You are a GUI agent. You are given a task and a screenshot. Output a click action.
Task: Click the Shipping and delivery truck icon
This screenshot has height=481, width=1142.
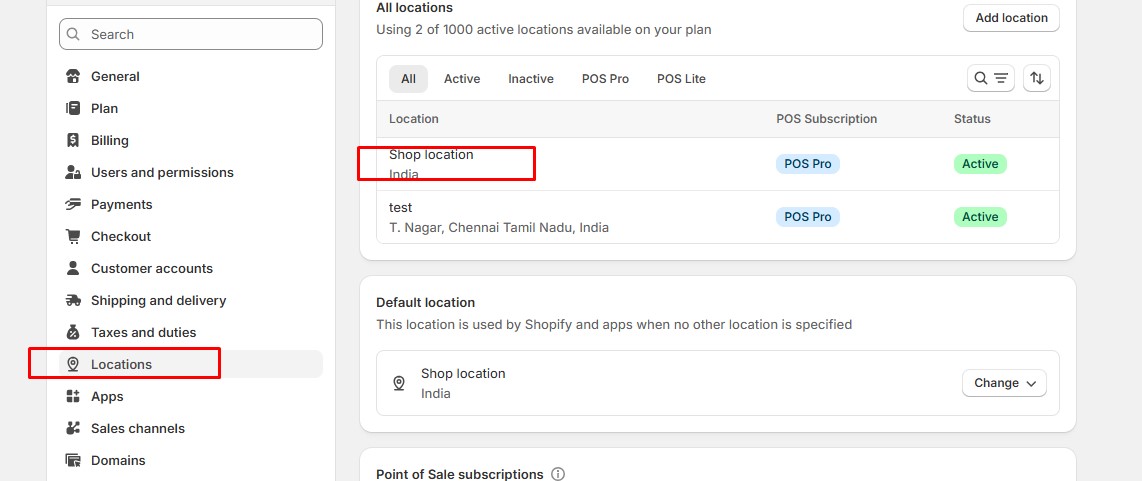coord(73,301)
